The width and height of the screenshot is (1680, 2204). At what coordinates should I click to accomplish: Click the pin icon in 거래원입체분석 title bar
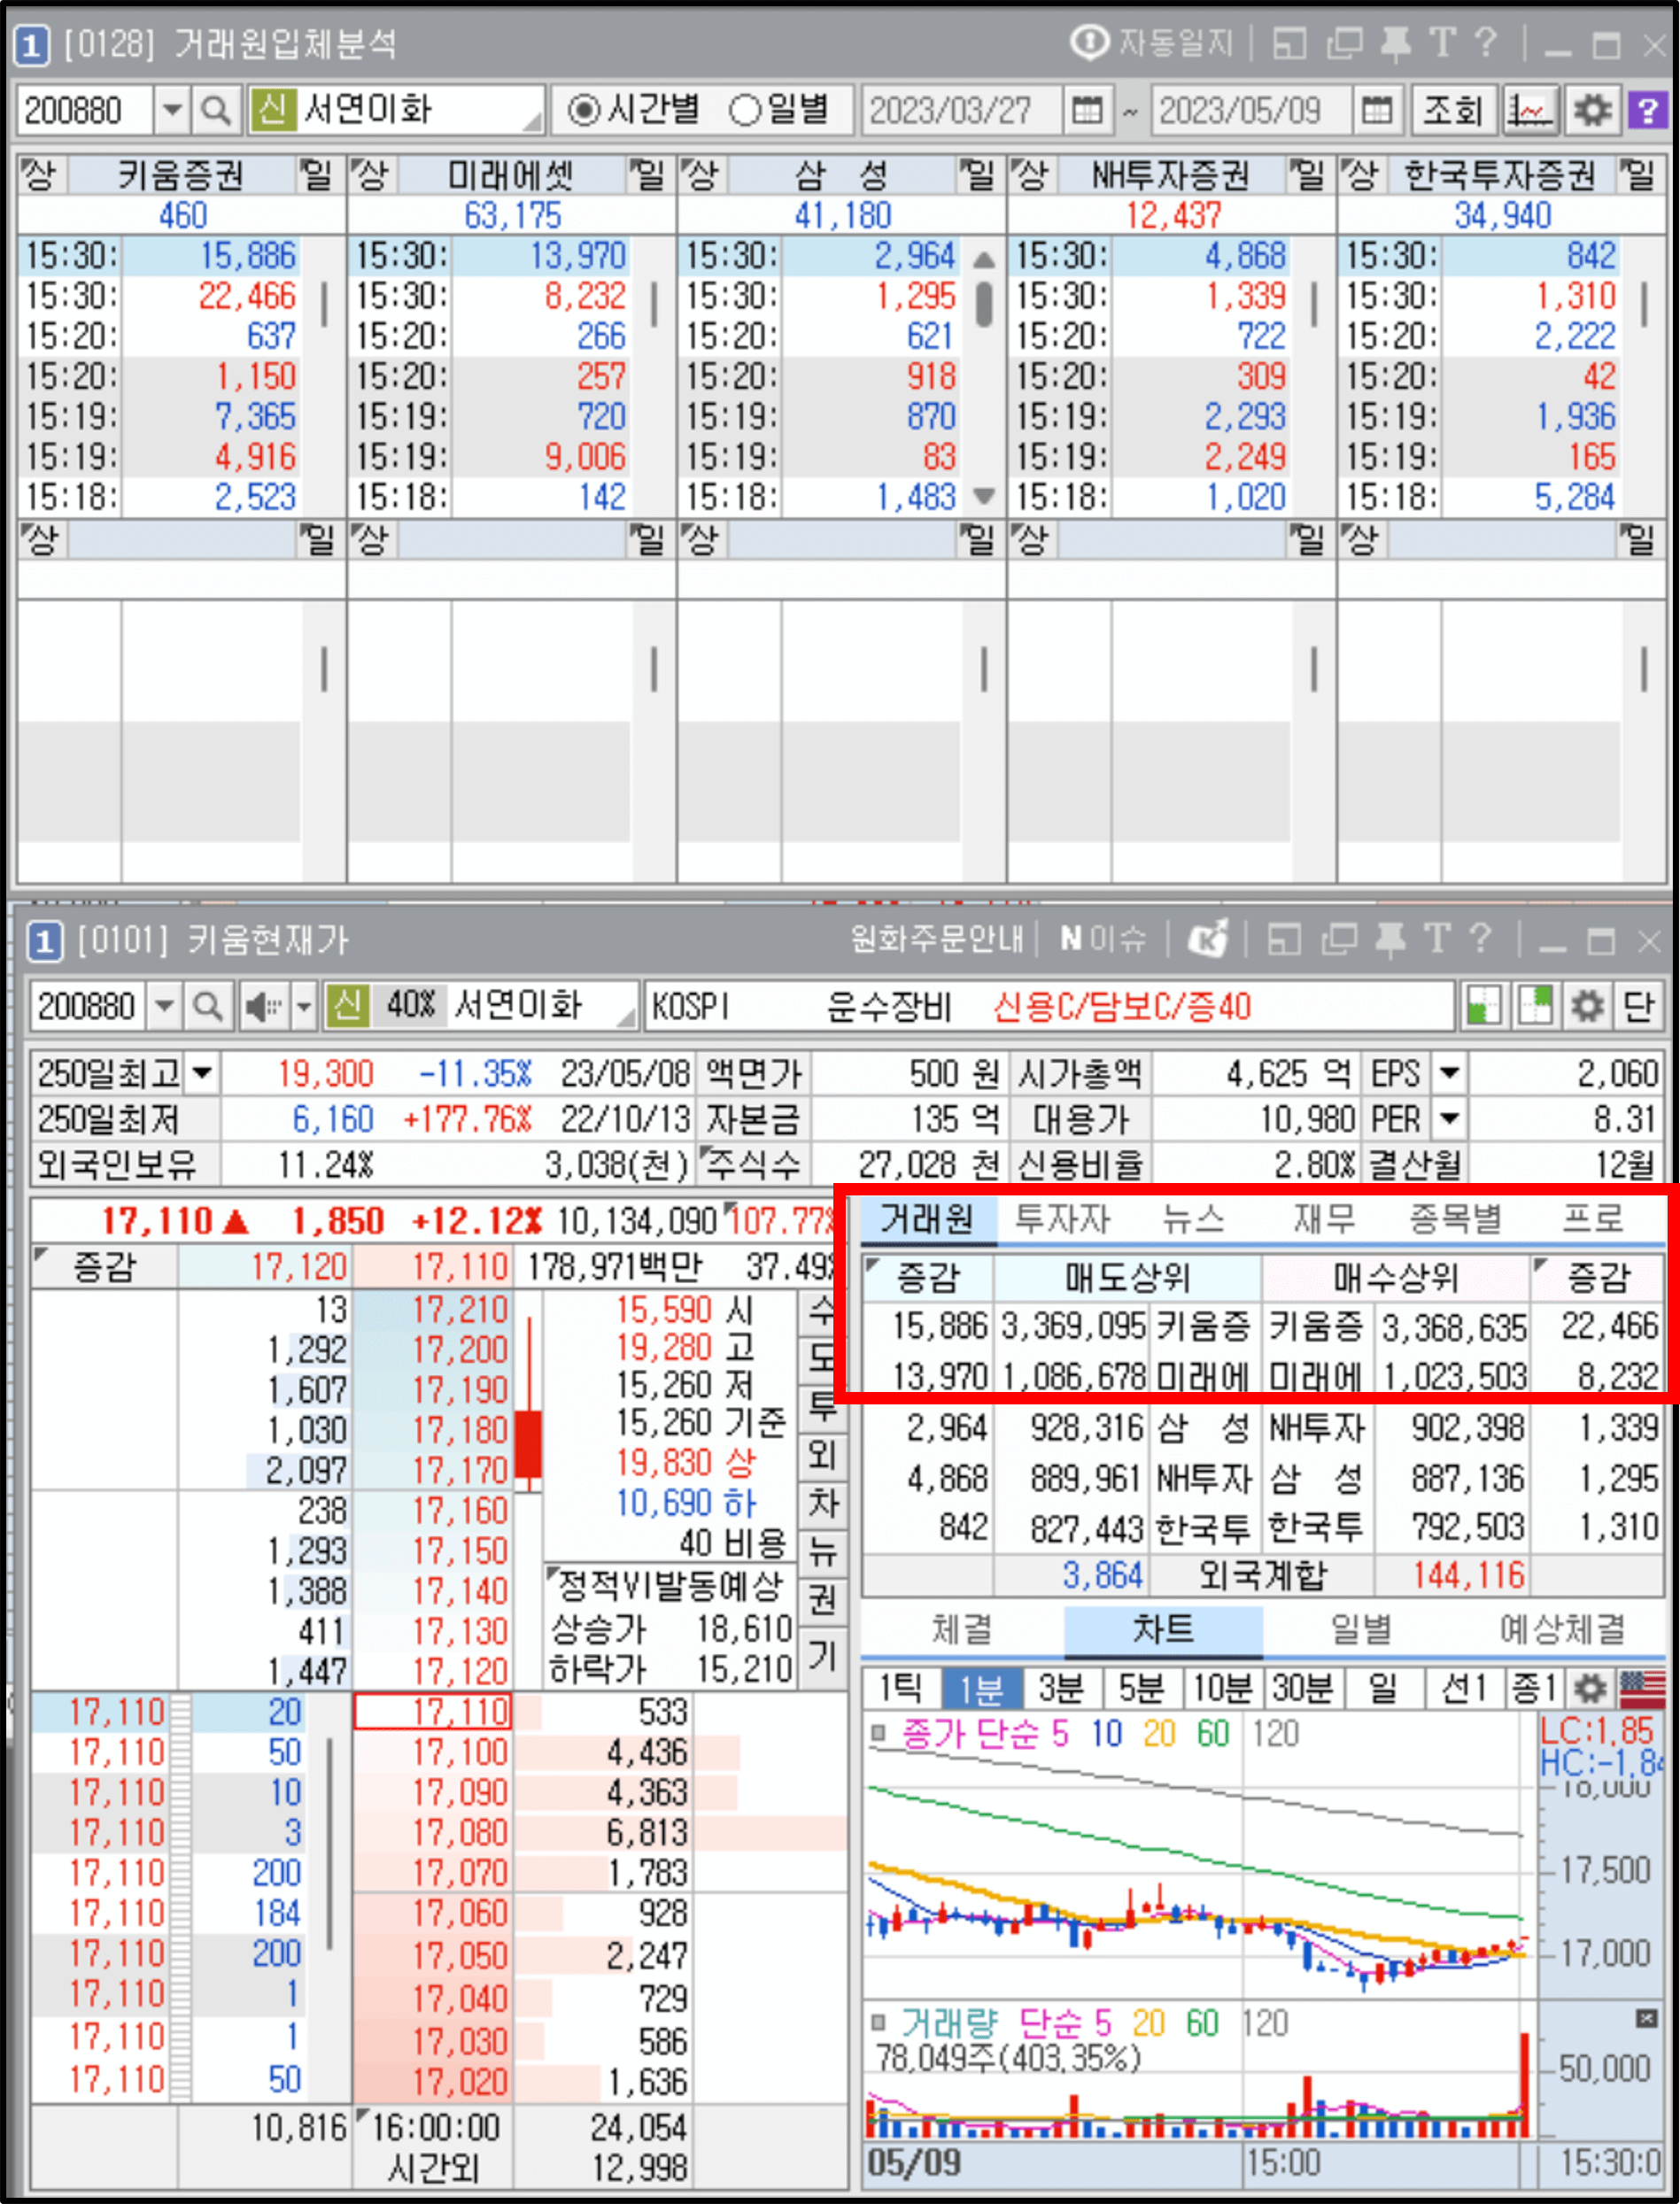(x=1395, y=44)
